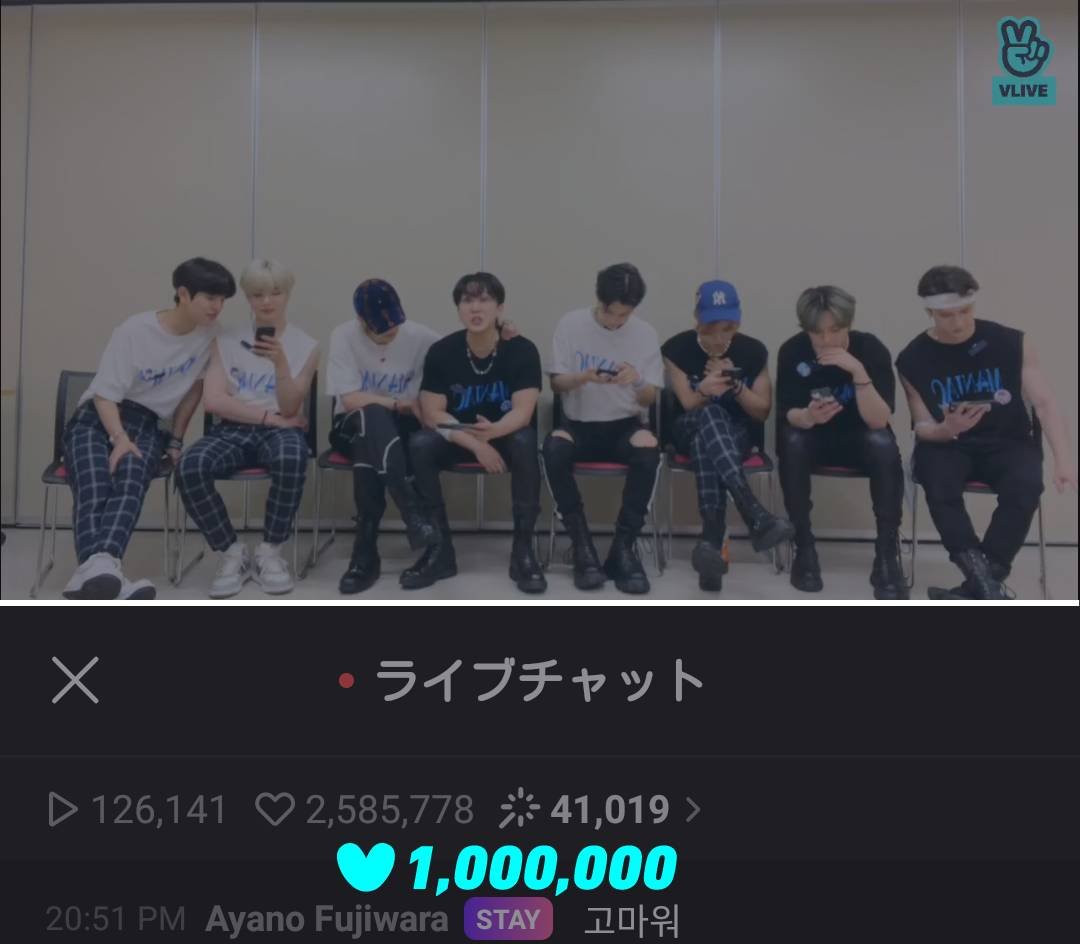Tap the live video player area
The height and width of the screenshot is (944, 1080).
[540, 300]
